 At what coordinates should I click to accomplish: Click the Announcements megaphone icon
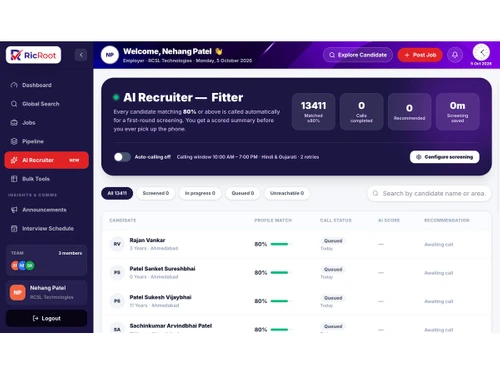(x=14, y=210)
